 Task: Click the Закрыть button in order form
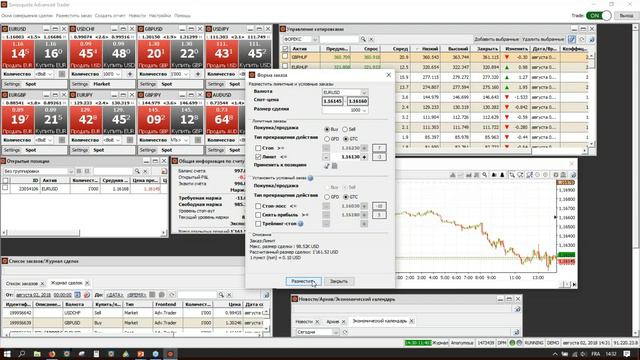tap(339, 281)
